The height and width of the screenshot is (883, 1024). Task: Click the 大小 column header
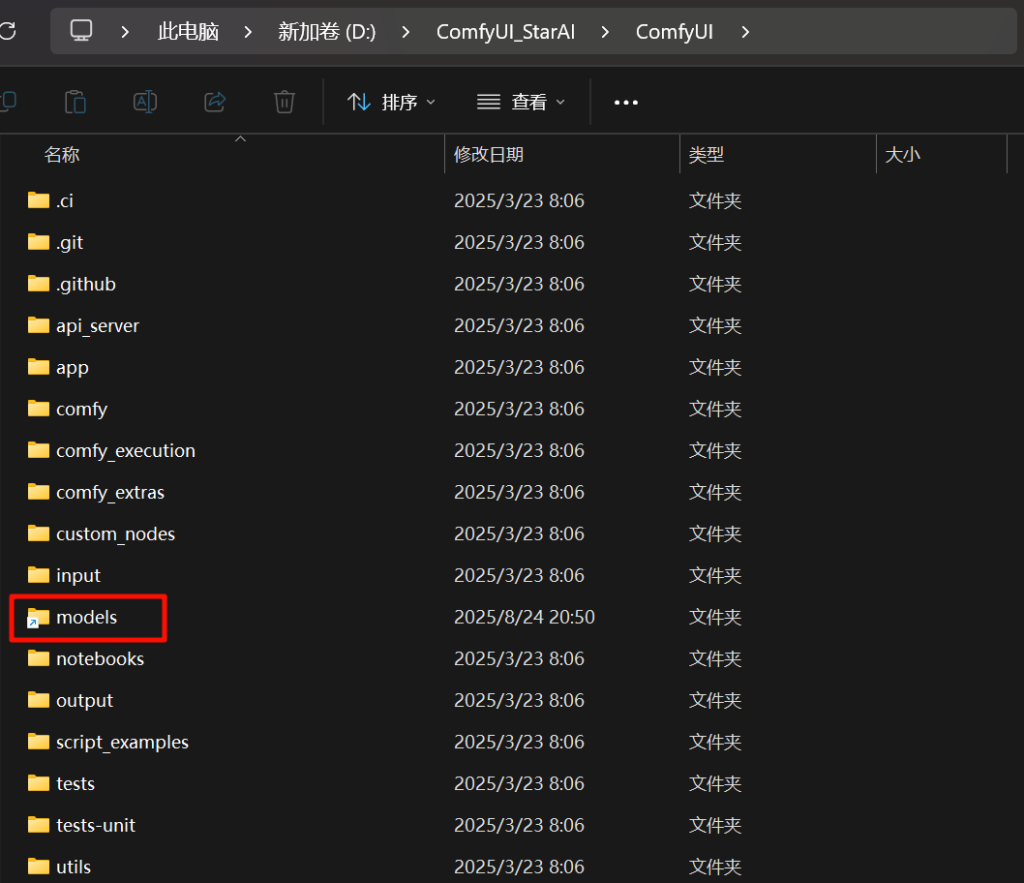click(903, 155)
